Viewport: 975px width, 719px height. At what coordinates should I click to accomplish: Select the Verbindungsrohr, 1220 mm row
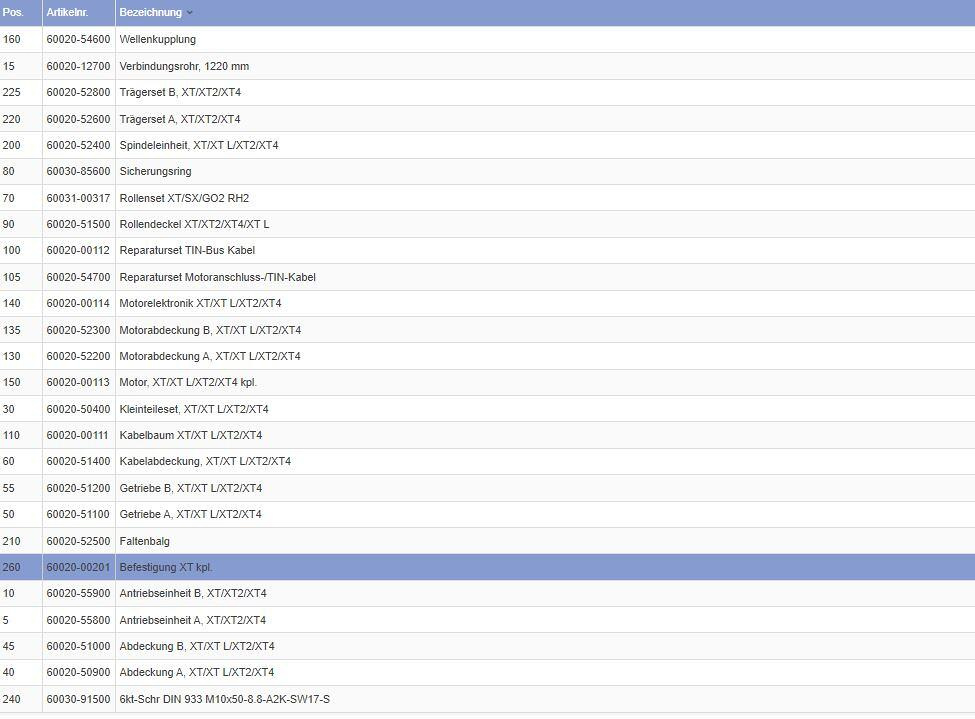[x=184, y=66]
